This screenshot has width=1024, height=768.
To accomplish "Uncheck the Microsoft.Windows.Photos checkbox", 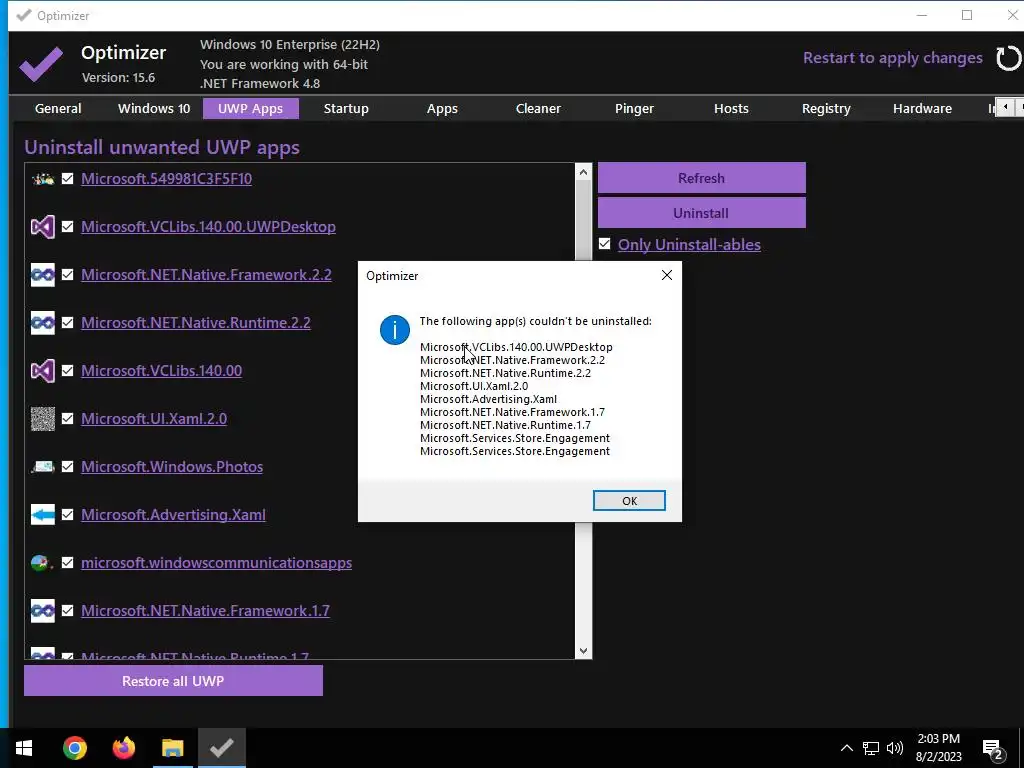I will pyautogui.click(x=67, y=466).
